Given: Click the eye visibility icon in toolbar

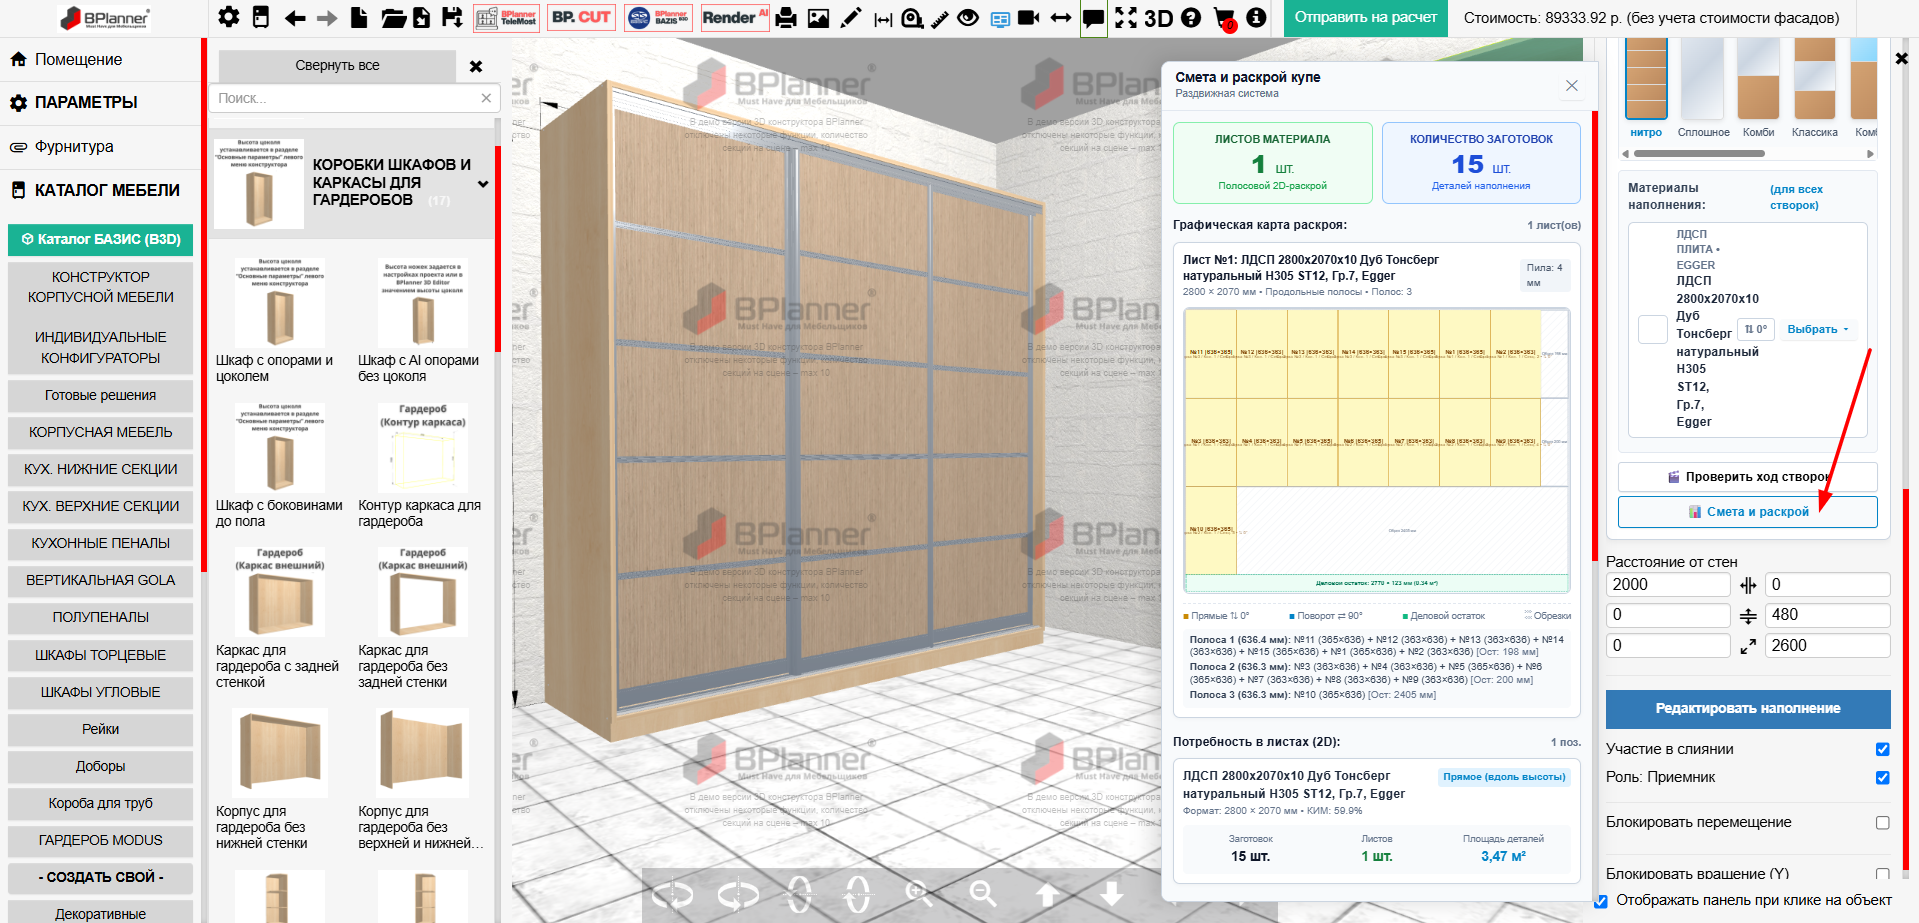Looking at the screenshot, I should pyautogui.click(x=968, y=18).
